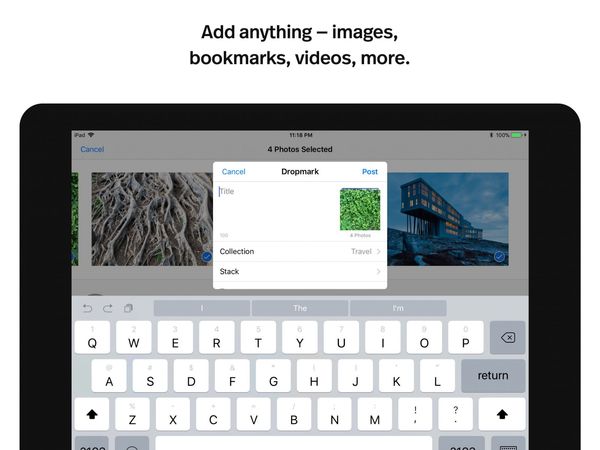
Task: Select the blue building photo
Action: coord(448,219)
